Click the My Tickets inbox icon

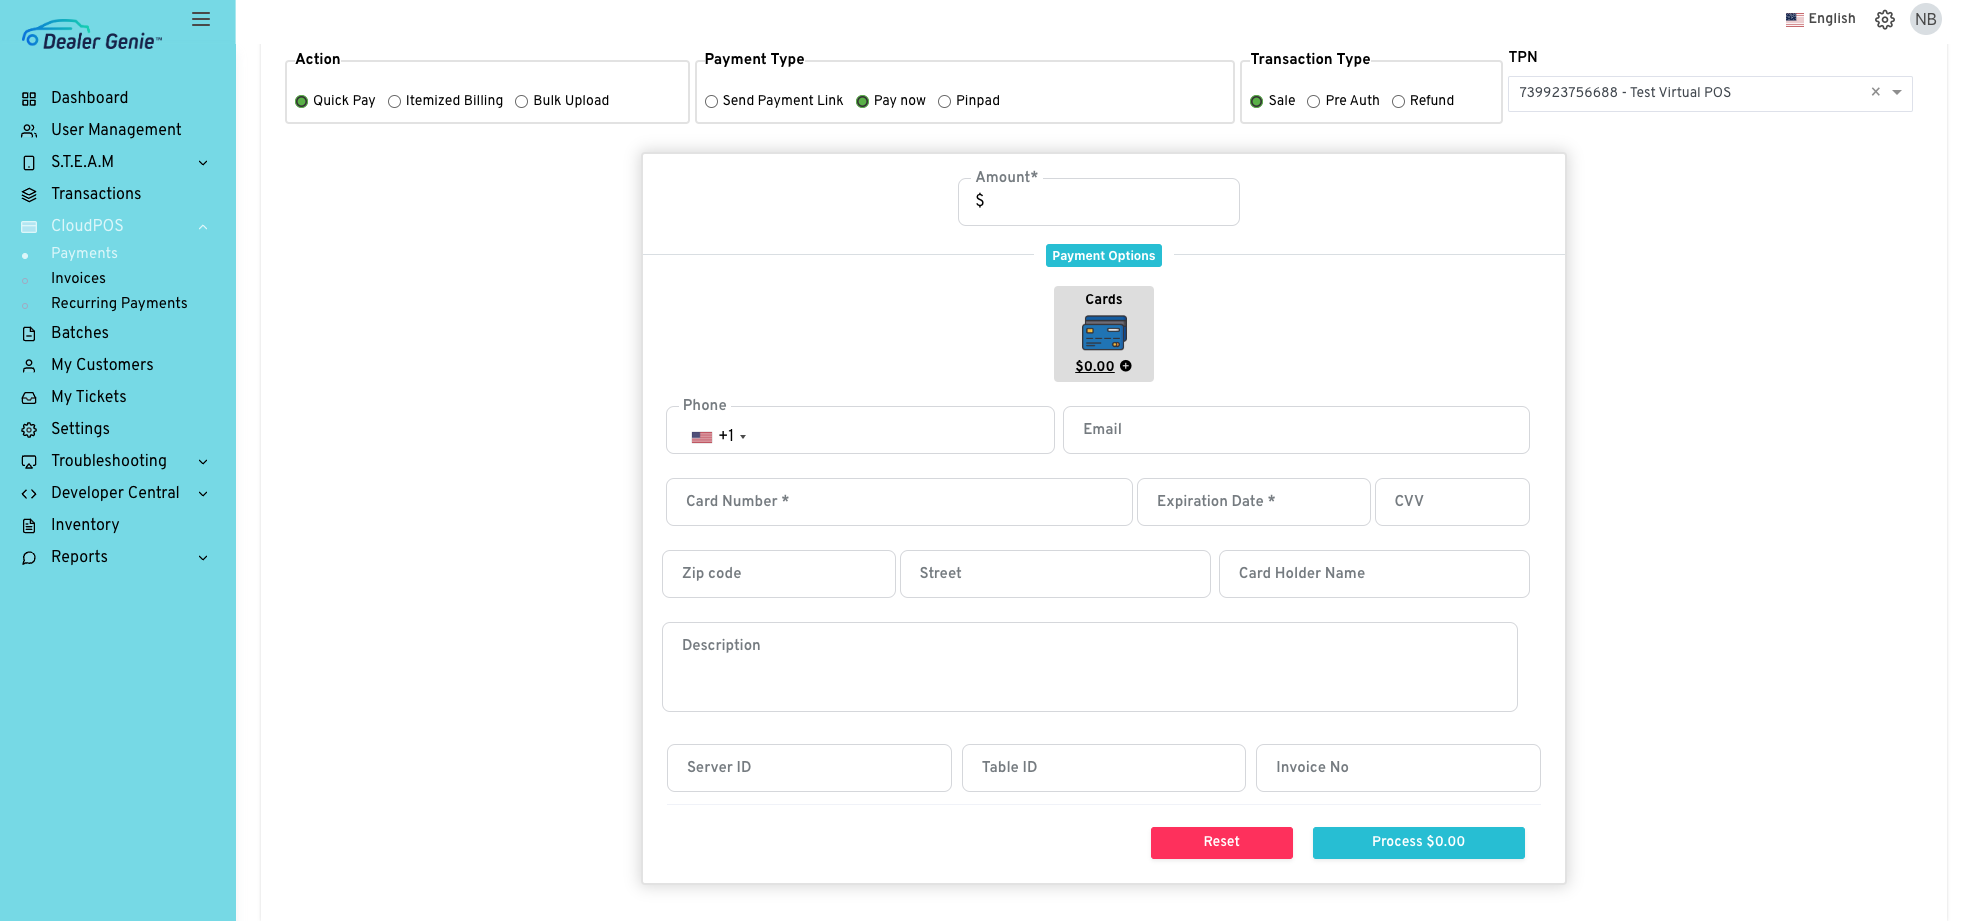[x=29, y=398]
